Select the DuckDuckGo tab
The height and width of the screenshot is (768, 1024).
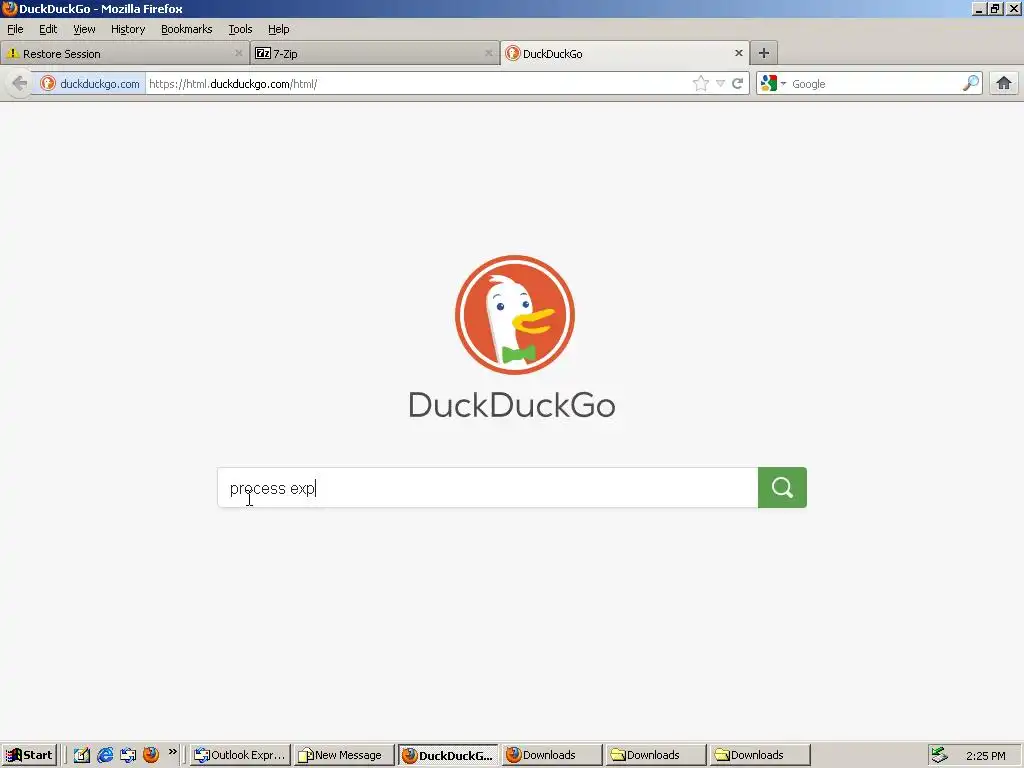pos(625,54)
